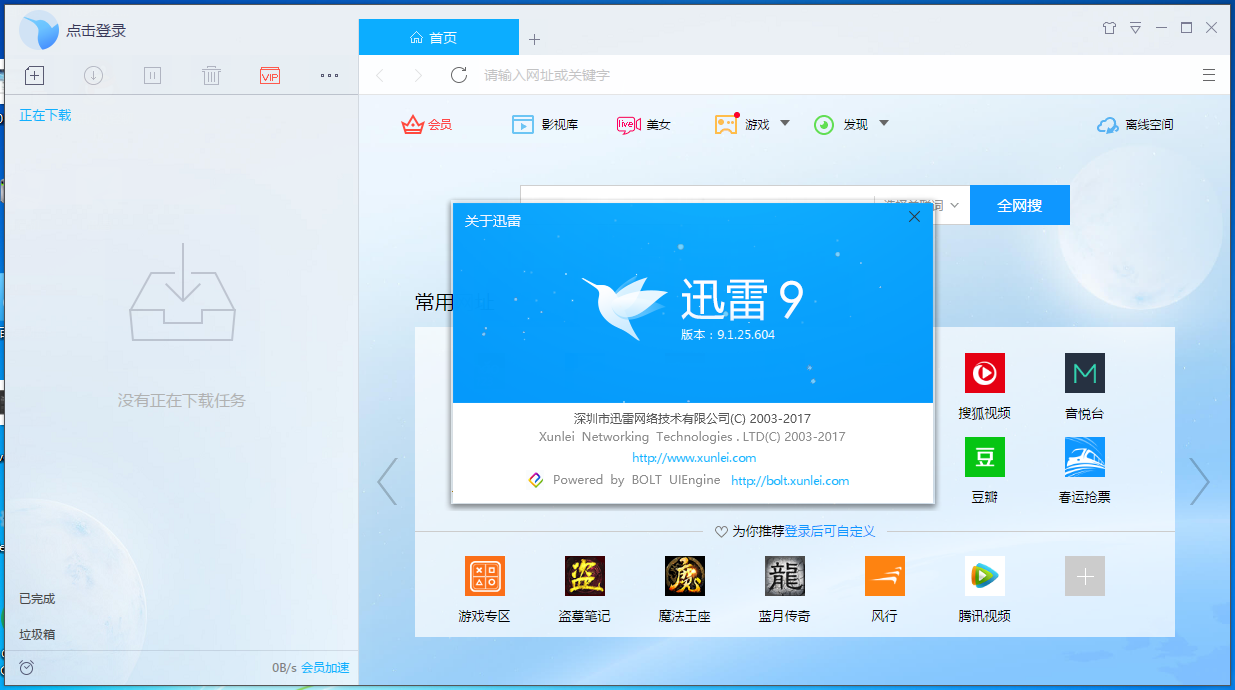Open the 豆瓣 shortcut icon
This screenshot has width=1235, height=690.
pos(984,457)
